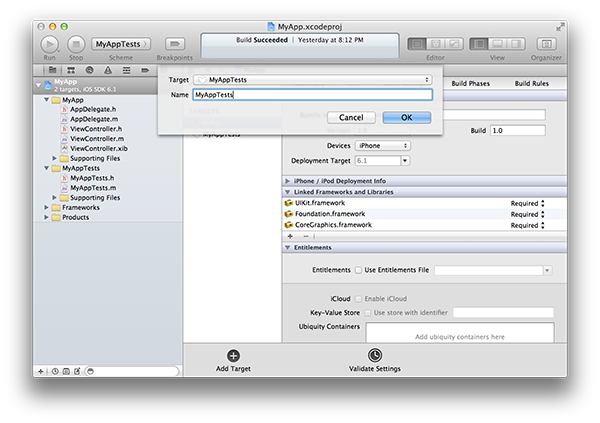The width and height of the screenshot is (600, 423).
Task: Collapse the Entitlements section
Action: [287, 248]
